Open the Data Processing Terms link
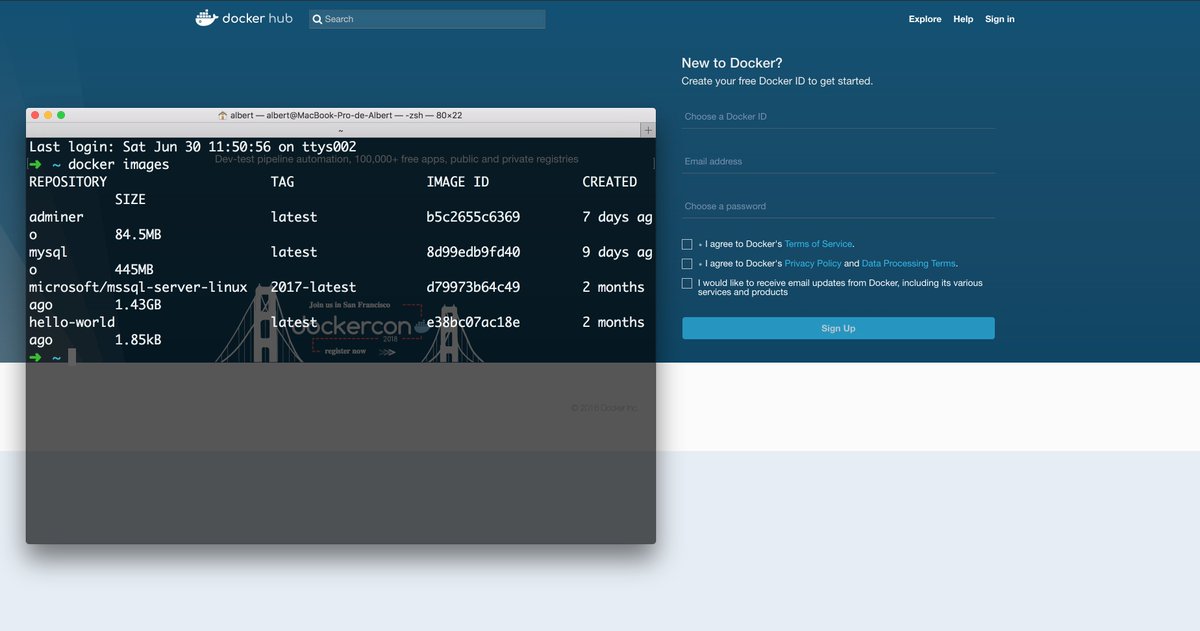The width and height of the screenshot is (1200, 631). pos(908,264)
